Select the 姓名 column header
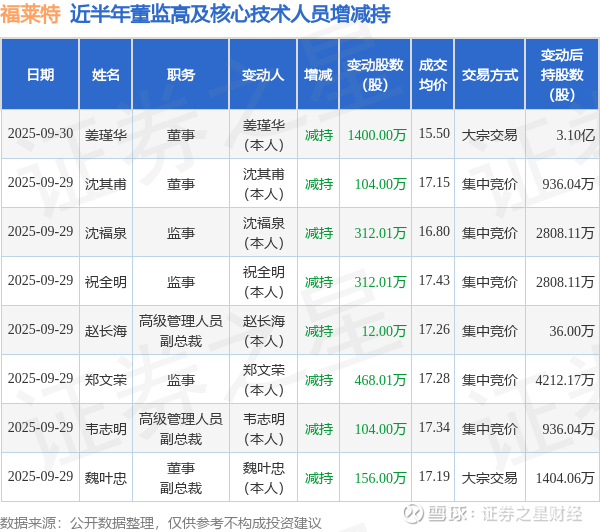 tap(106, 75)
